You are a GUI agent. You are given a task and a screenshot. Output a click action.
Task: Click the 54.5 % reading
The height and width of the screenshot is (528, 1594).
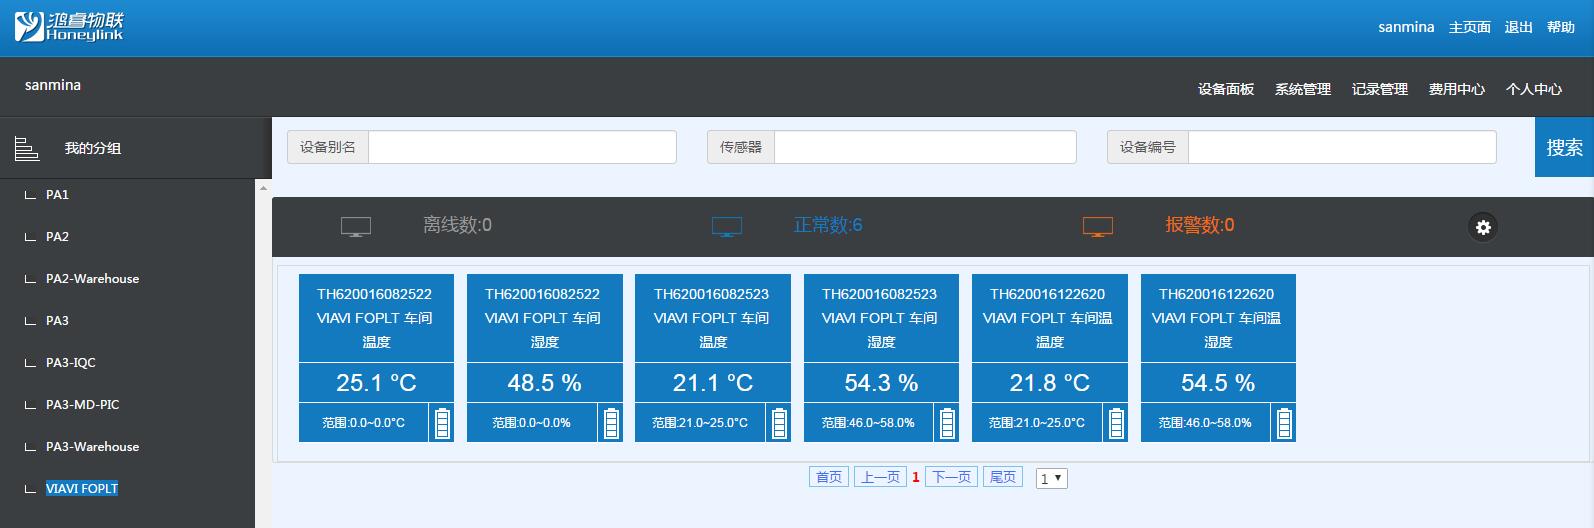point(1218,383)
